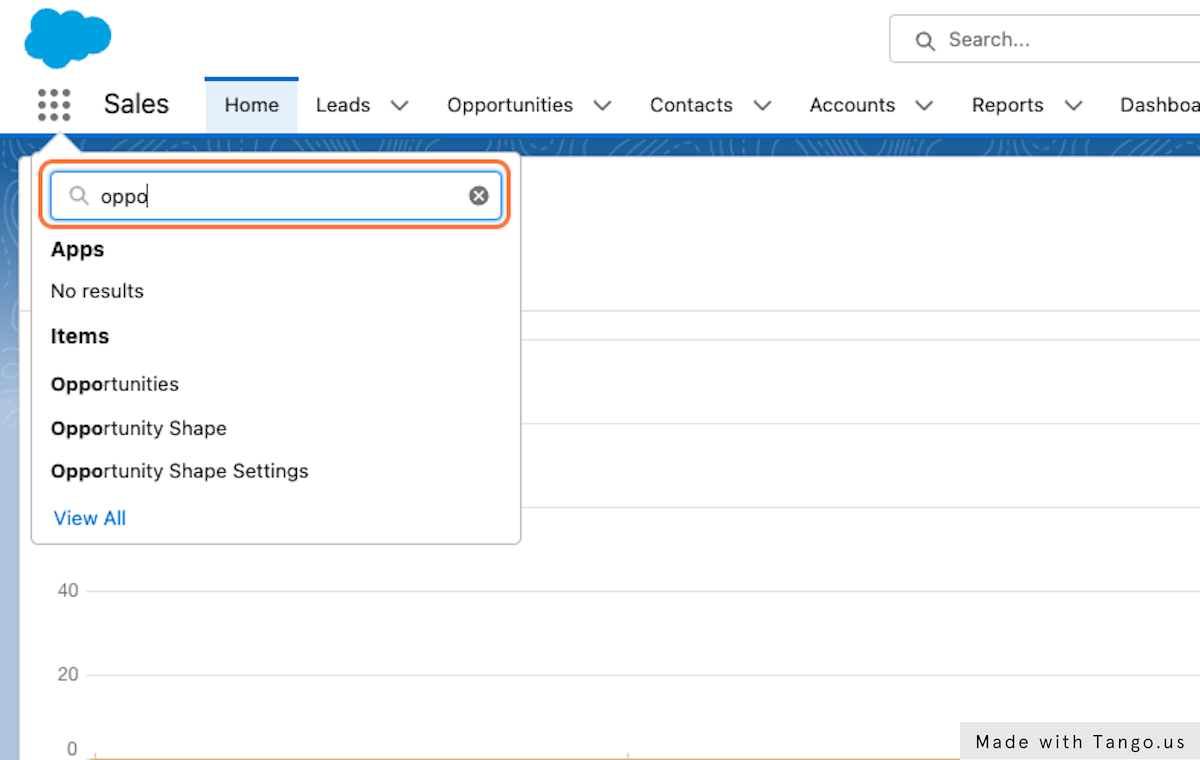
Task: Expand the Reports tab chevron
Action: (1074, 106)
